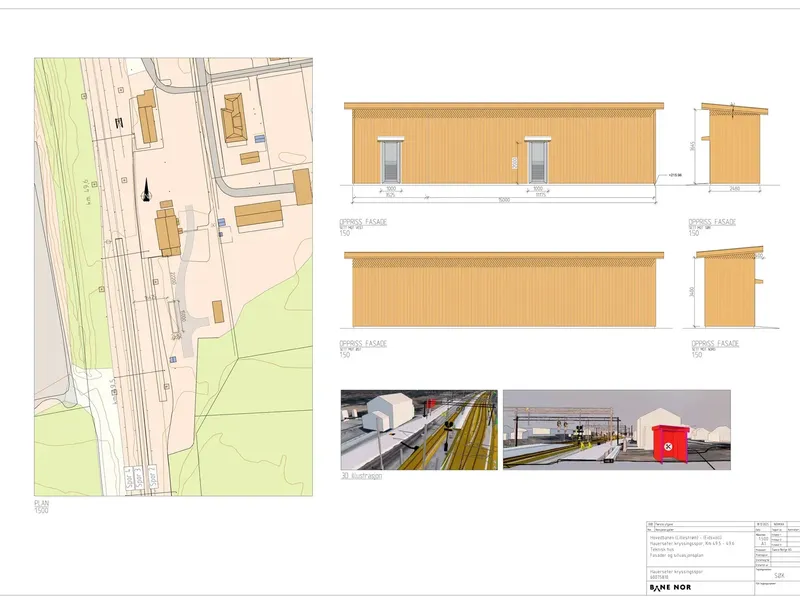Click the 'OPPRISS FASADE' caption under the facade with doors

point(363,222)
